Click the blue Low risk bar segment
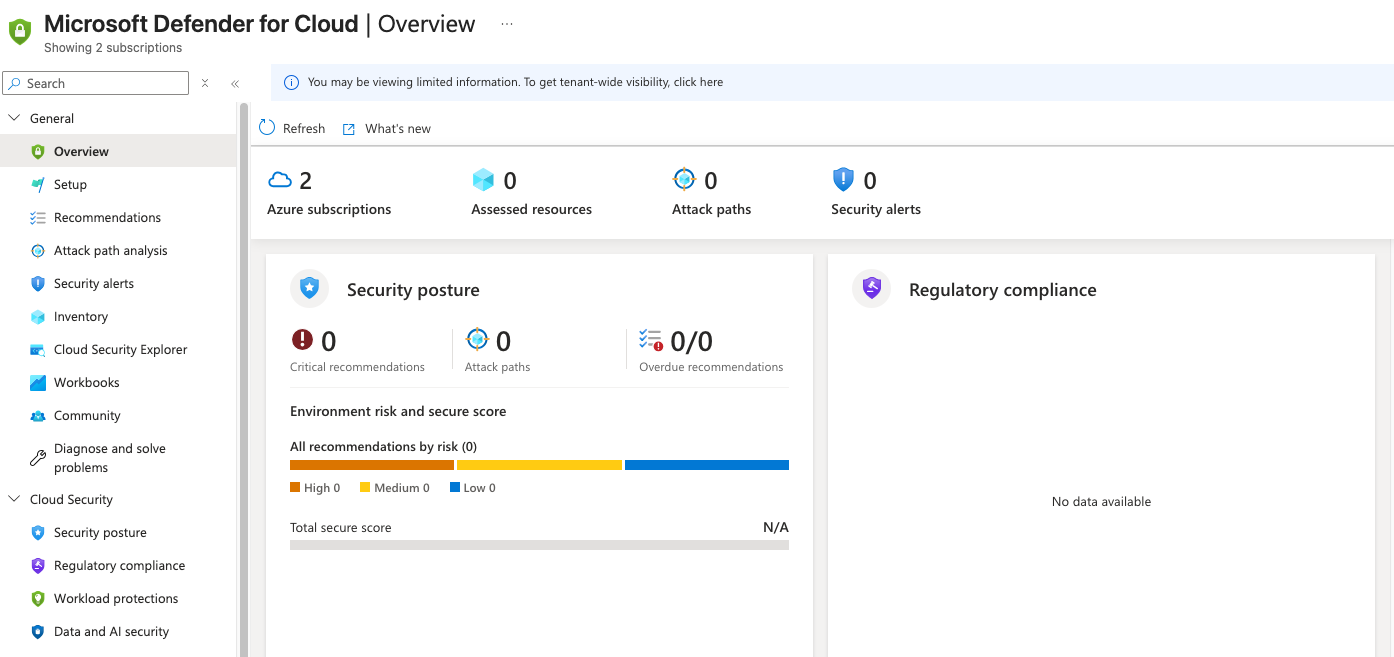 point(707,465)
